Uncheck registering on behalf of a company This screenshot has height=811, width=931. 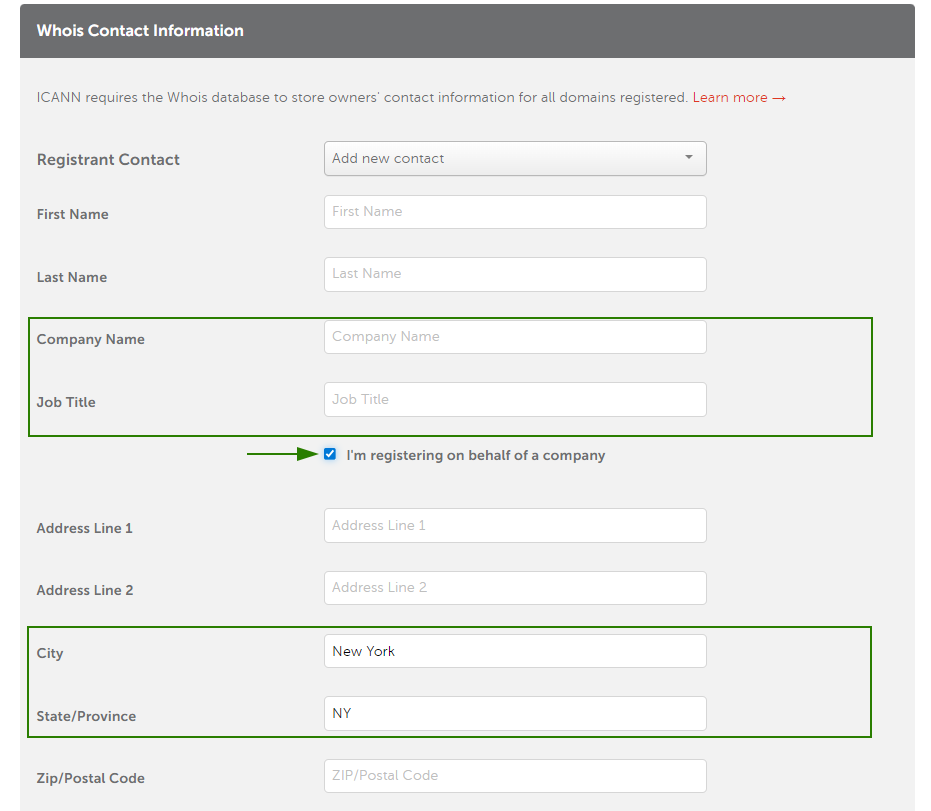330,455
